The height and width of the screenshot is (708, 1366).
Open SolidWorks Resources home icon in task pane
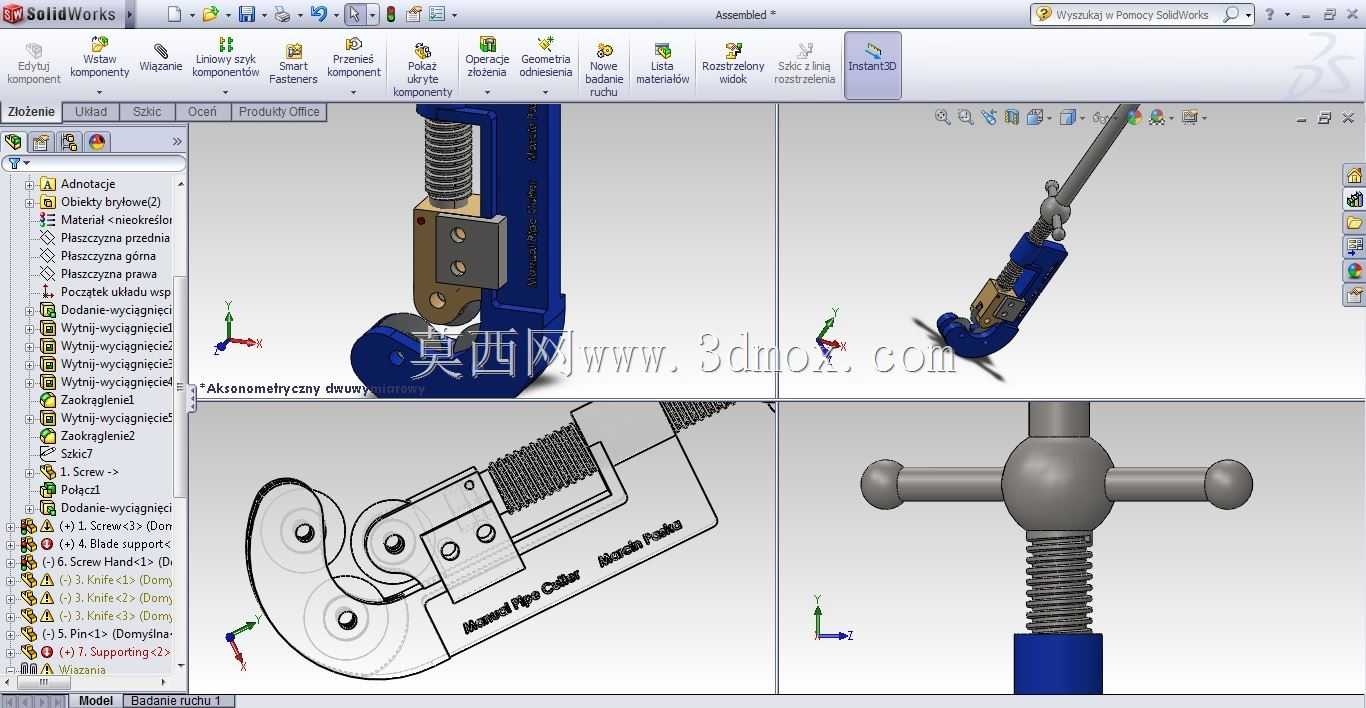point(1354,176)
